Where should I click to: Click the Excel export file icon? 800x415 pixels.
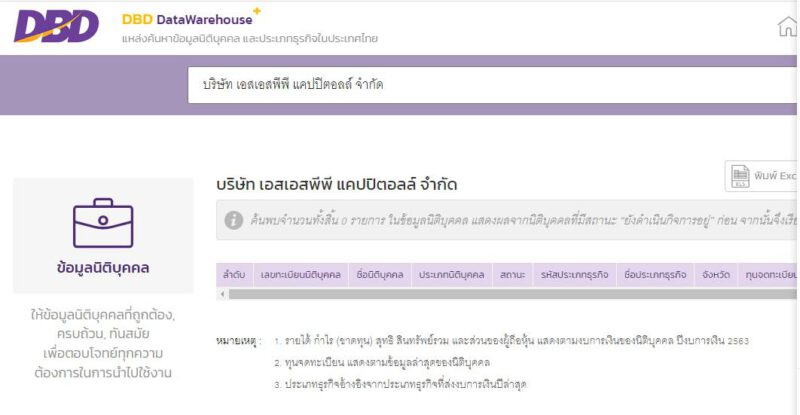[x=741, y=176]
